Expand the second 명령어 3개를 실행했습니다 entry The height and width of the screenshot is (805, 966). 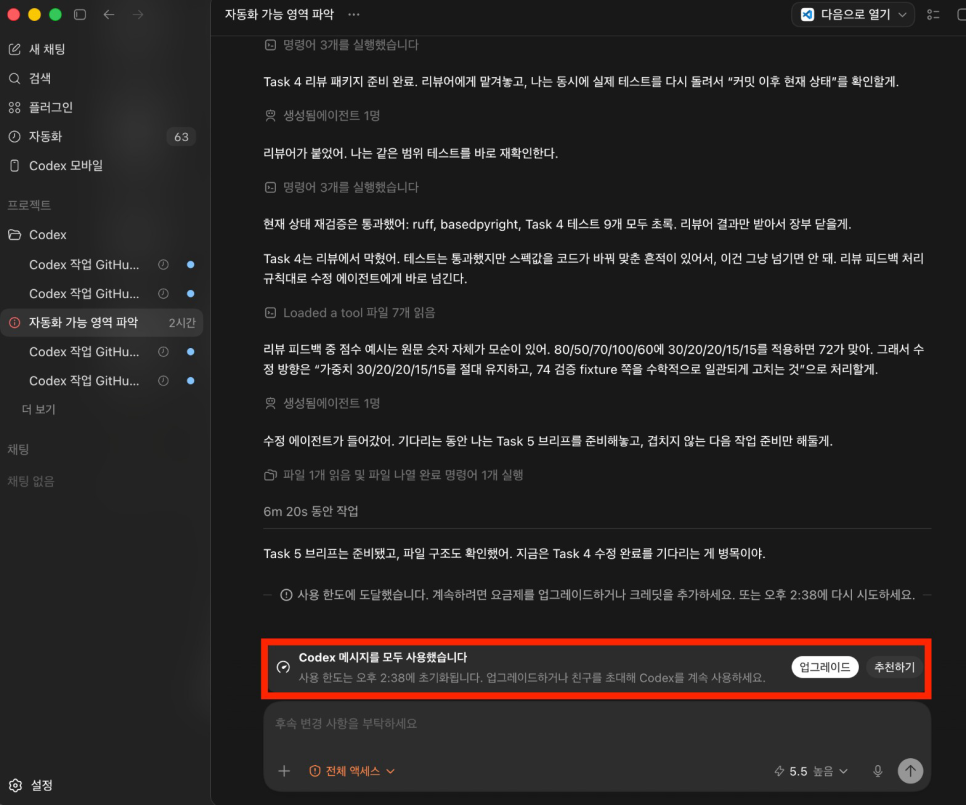(341, 187)
